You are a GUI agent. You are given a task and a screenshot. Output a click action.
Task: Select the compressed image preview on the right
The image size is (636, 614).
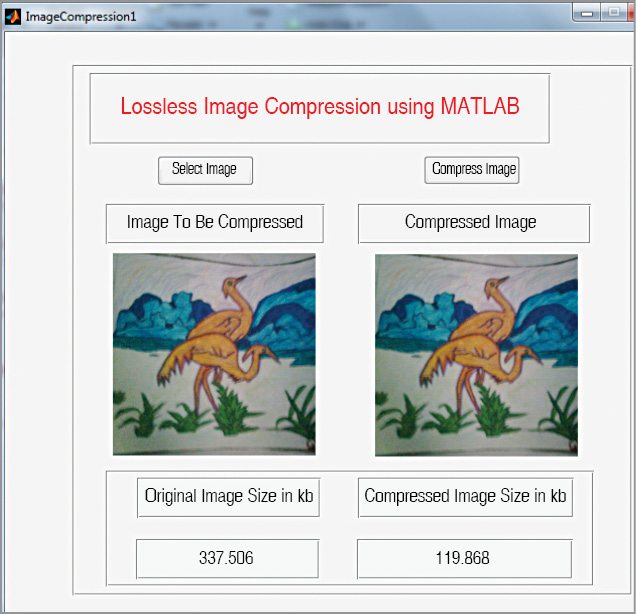coord(476,354)
